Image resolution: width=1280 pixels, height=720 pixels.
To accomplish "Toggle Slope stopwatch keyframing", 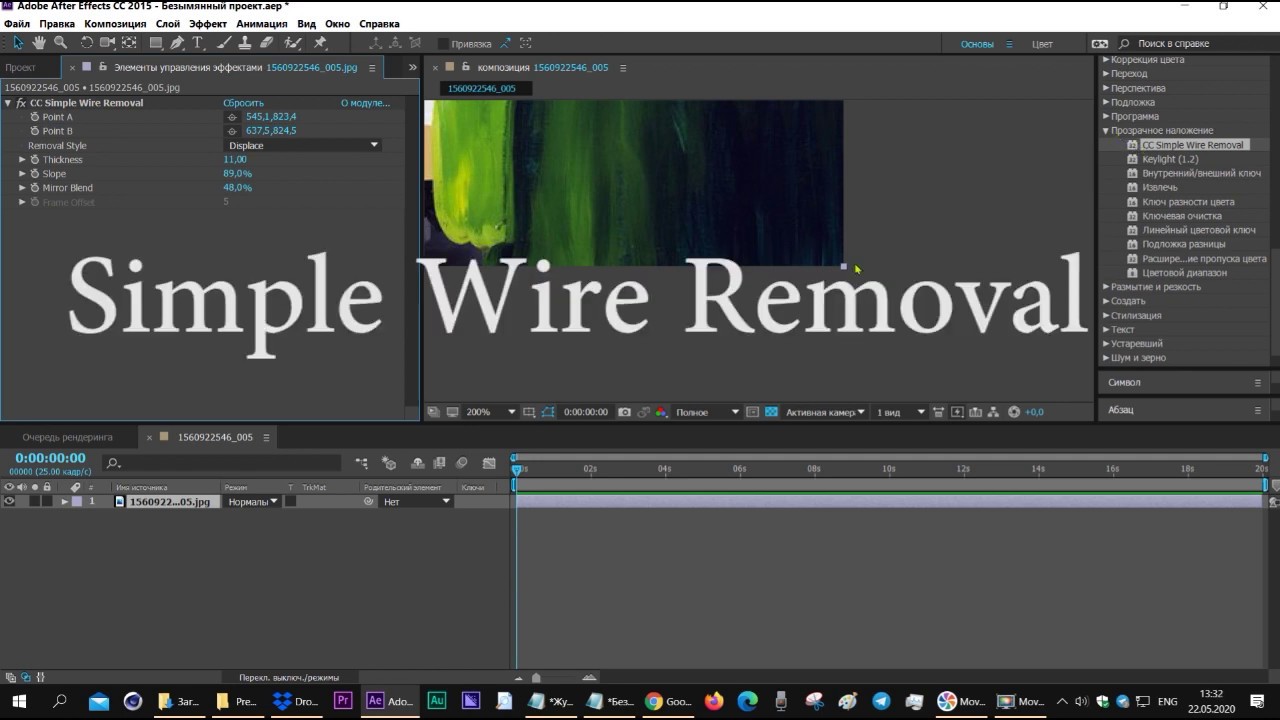I will click(x=34, y=174).
